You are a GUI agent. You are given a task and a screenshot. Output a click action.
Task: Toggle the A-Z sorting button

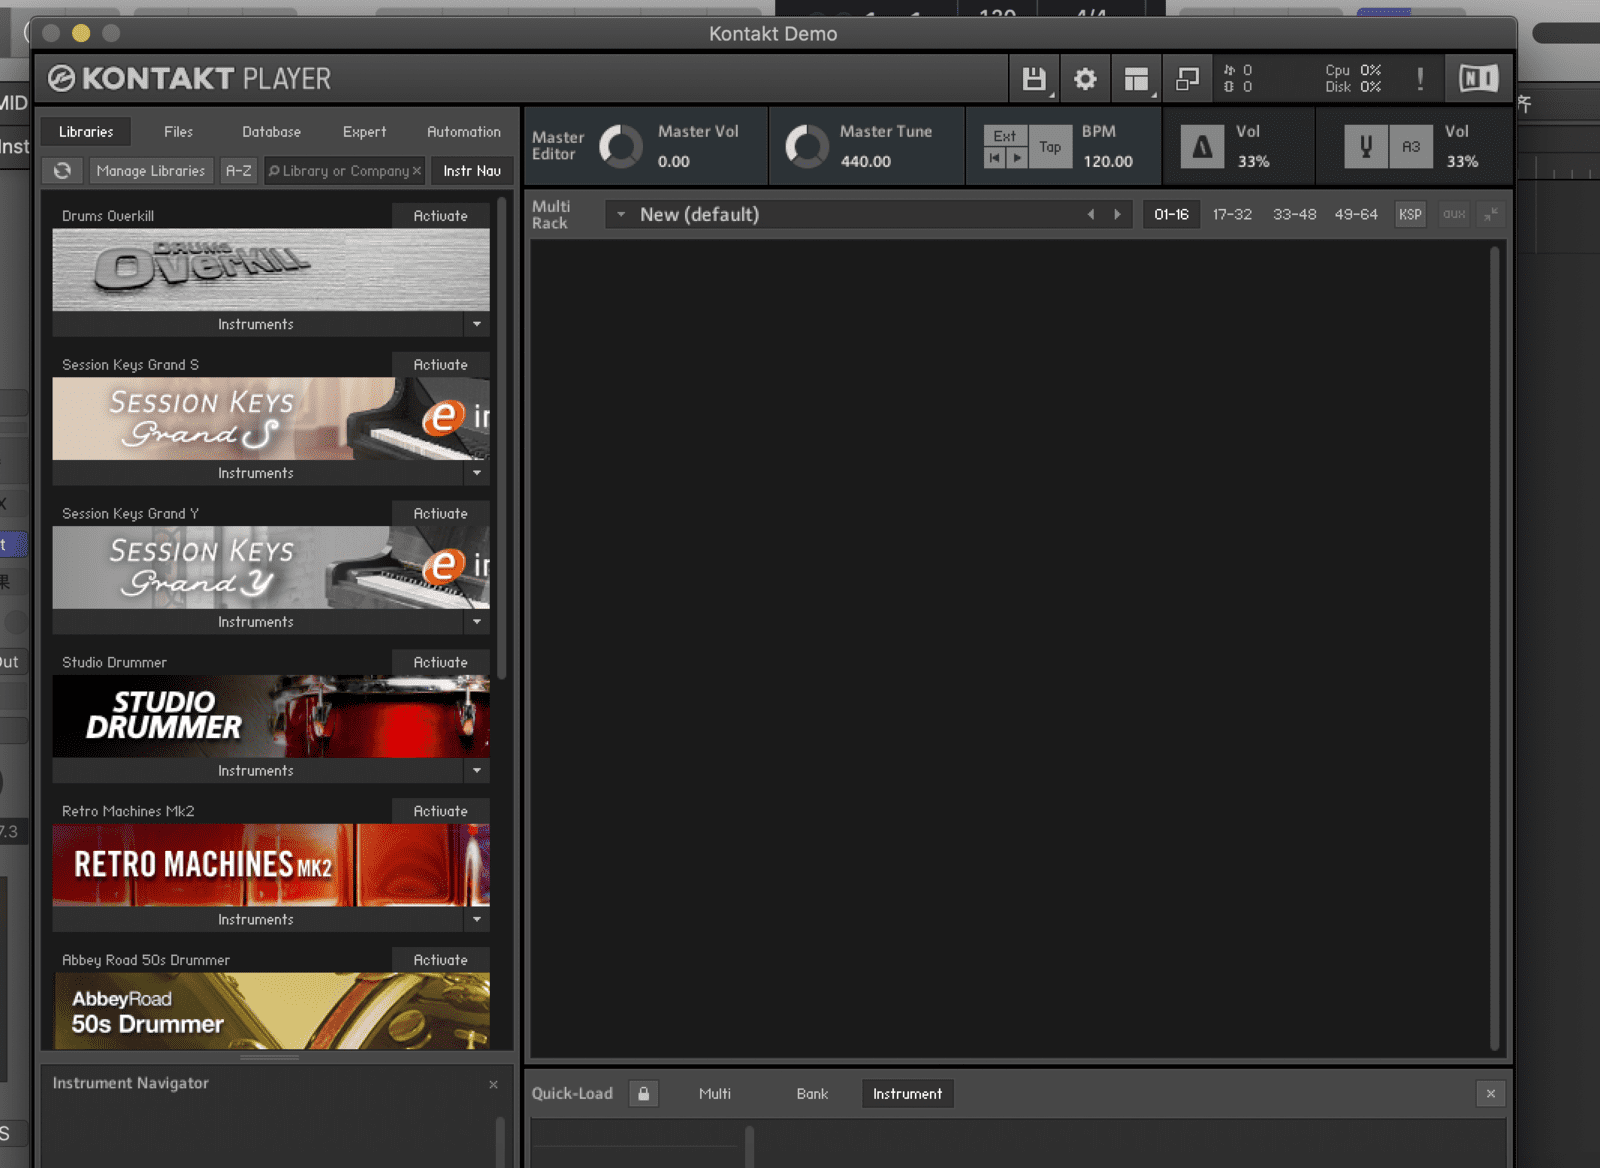(239, 171)
